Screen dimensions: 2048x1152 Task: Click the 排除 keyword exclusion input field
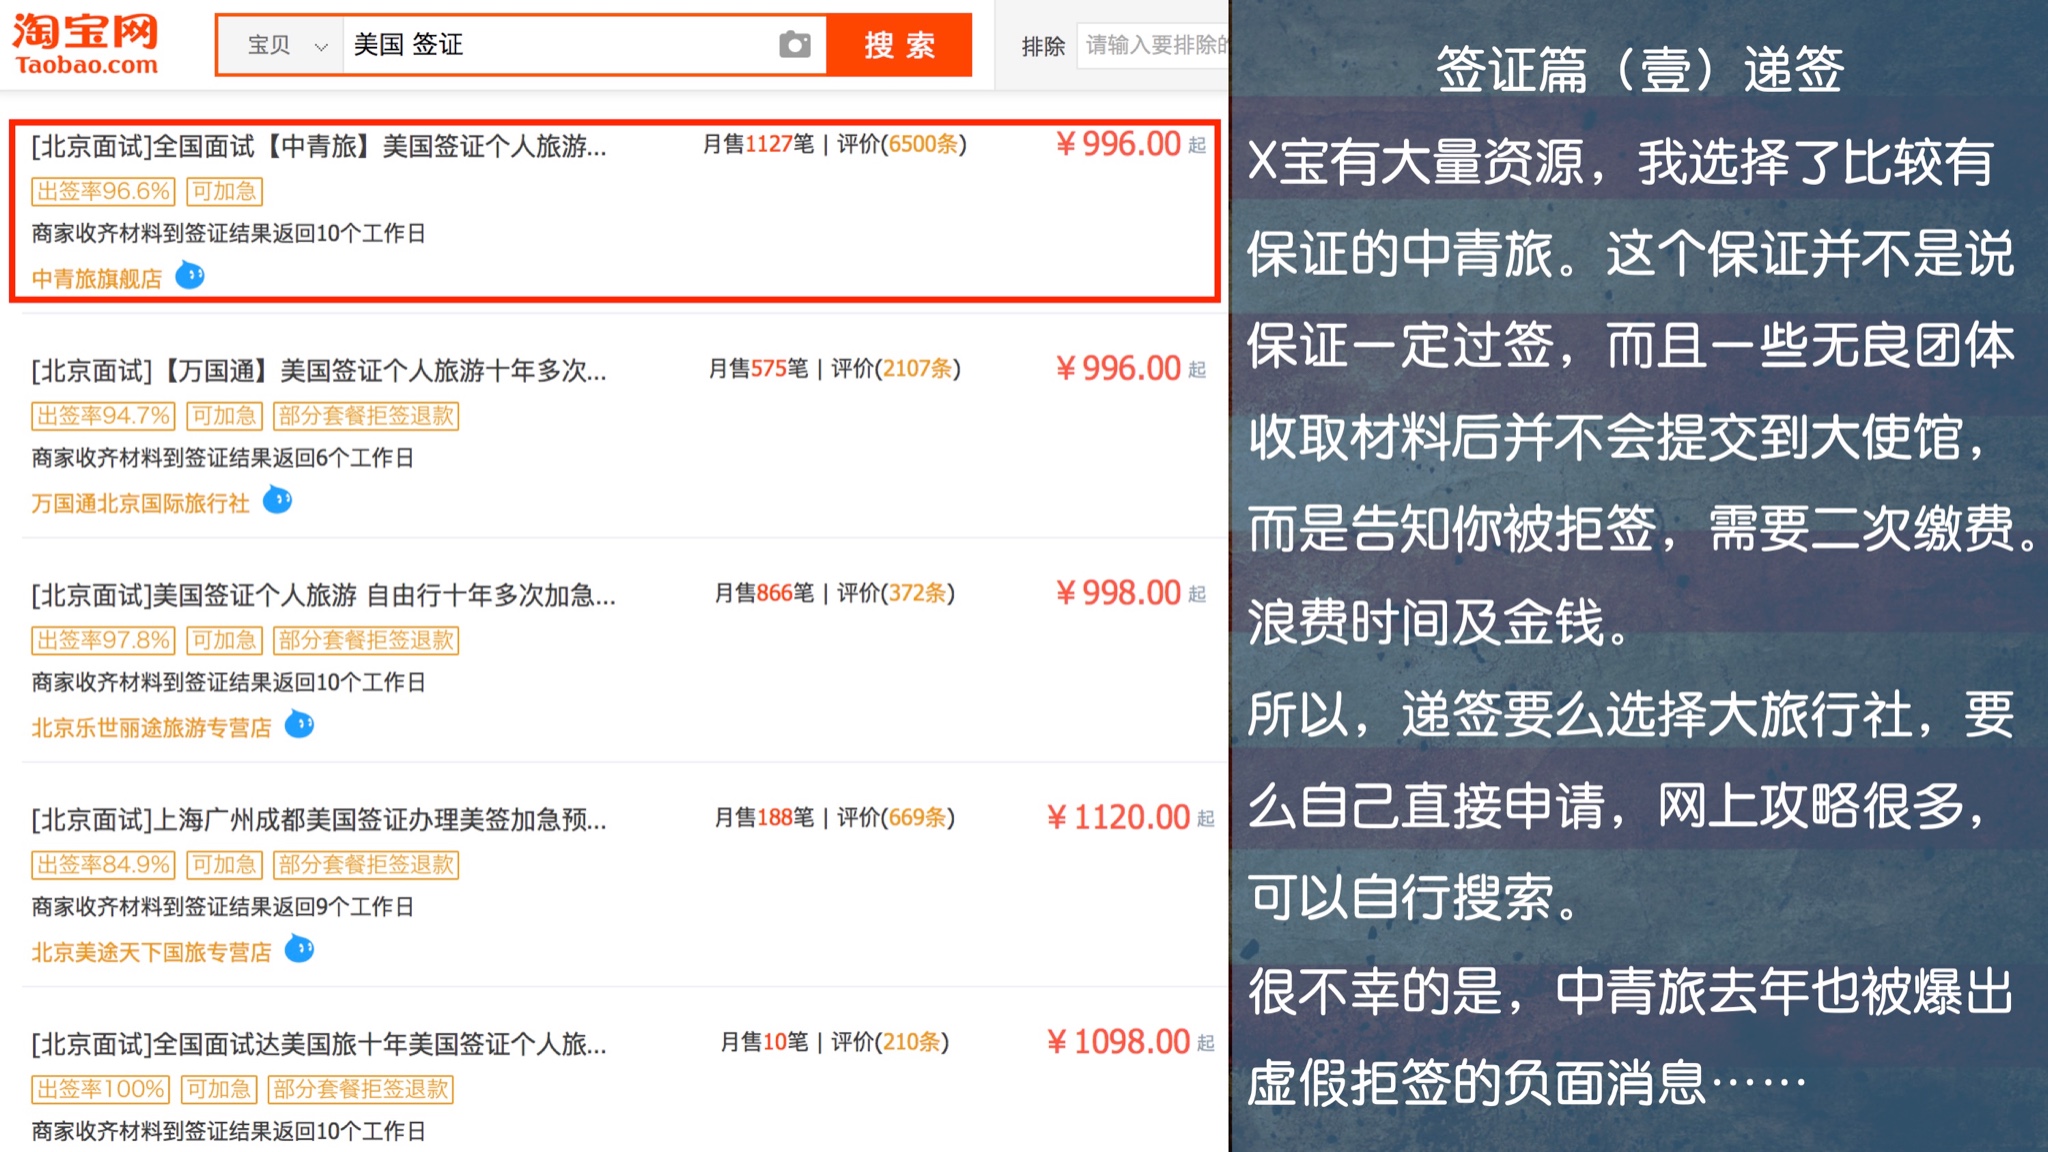pos(1155,45)
